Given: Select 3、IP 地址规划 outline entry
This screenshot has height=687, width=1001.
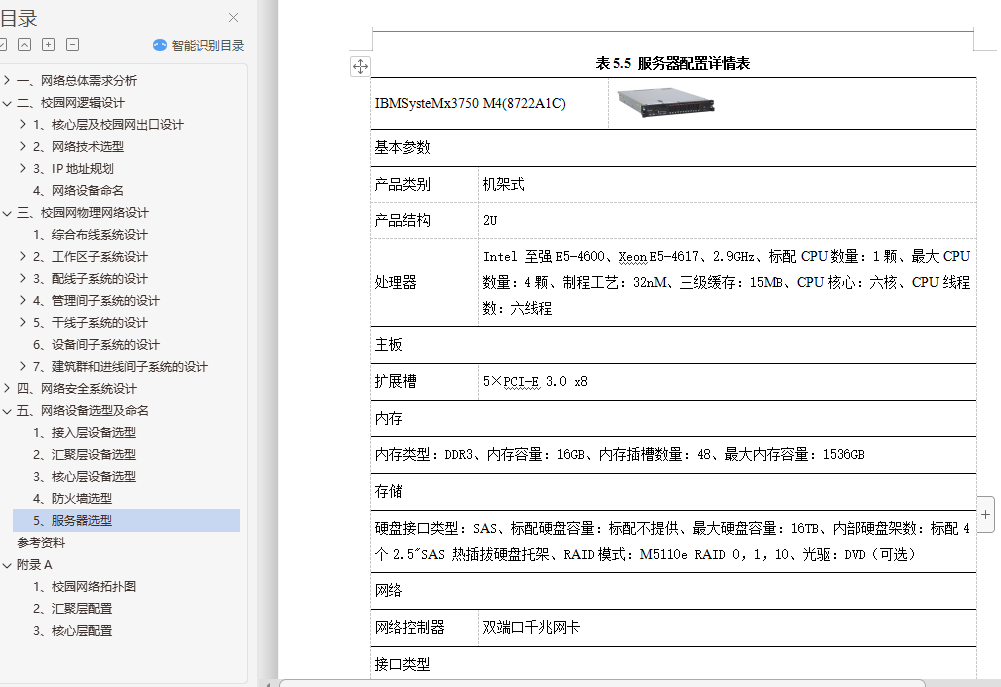Looking at the screenshot, I should click(x=73, y=169).
